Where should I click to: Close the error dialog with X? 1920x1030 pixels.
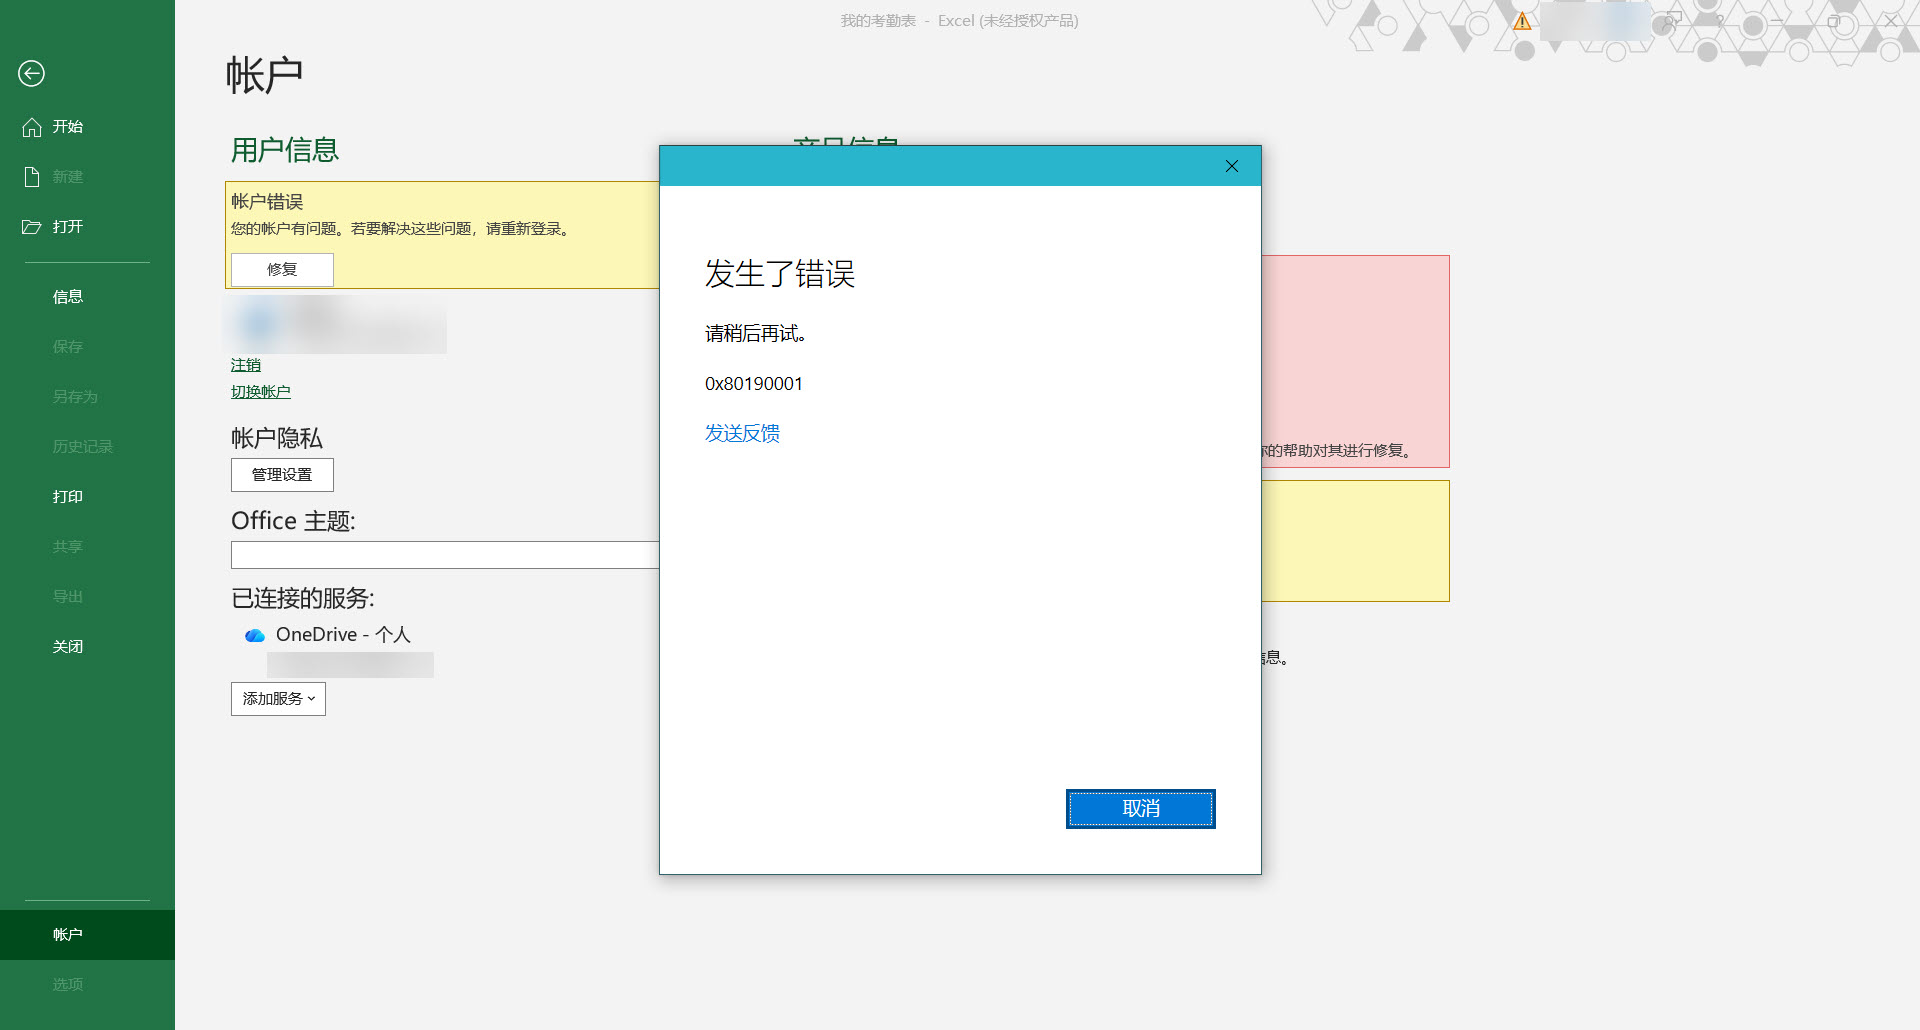point(1232,166)
